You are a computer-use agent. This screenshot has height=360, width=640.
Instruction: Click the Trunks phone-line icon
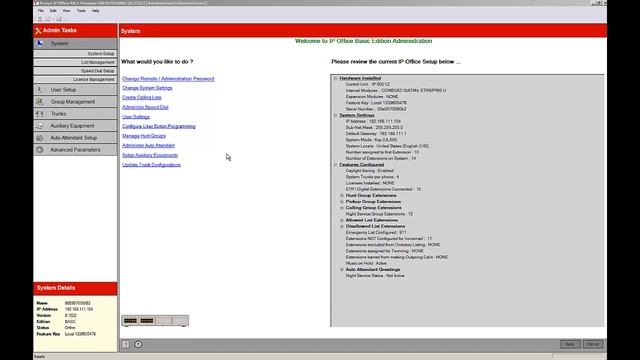[40, 113]
